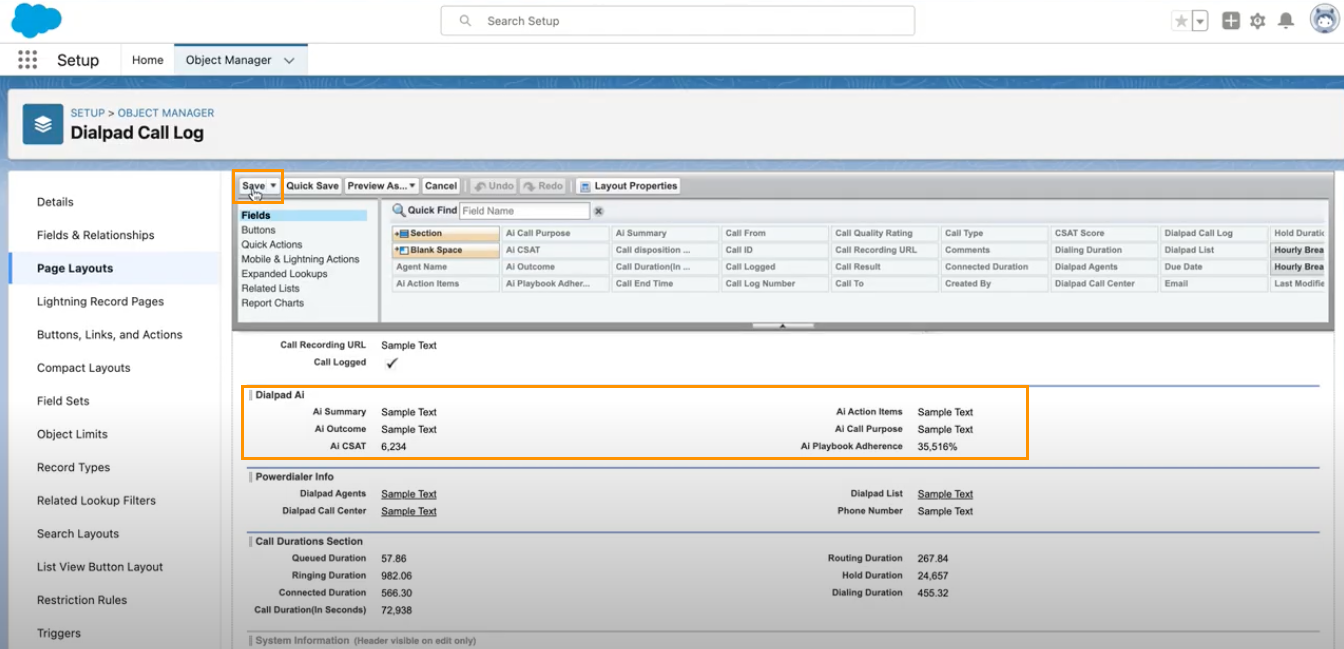Click the search icon in Search Setup

[465, 21]
